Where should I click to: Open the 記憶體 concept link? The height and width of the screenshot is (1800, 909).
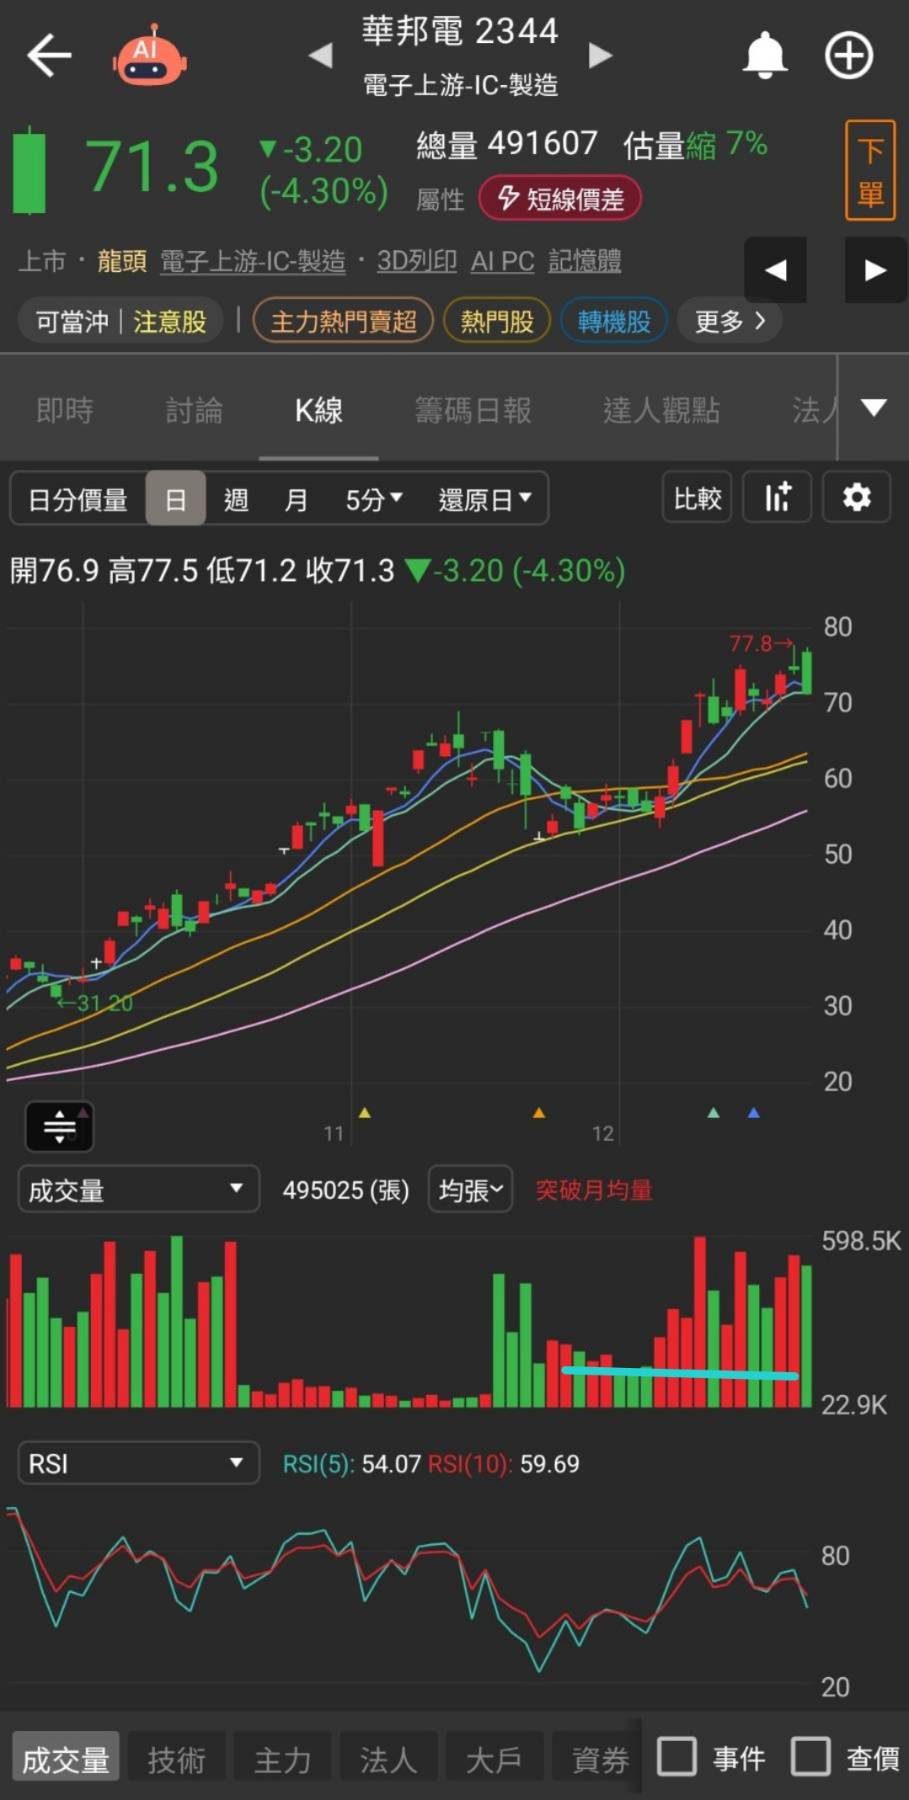click(584, 261)
